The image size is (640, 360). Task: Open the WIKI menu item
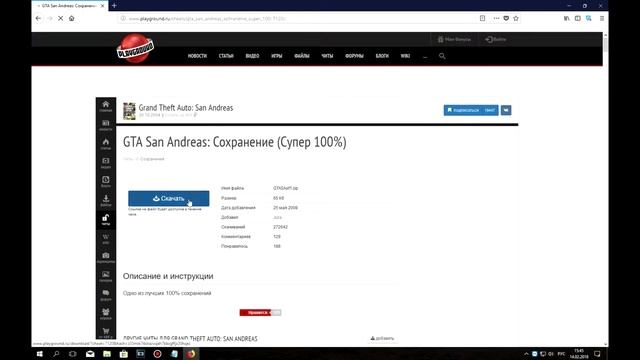click(405, 56)
